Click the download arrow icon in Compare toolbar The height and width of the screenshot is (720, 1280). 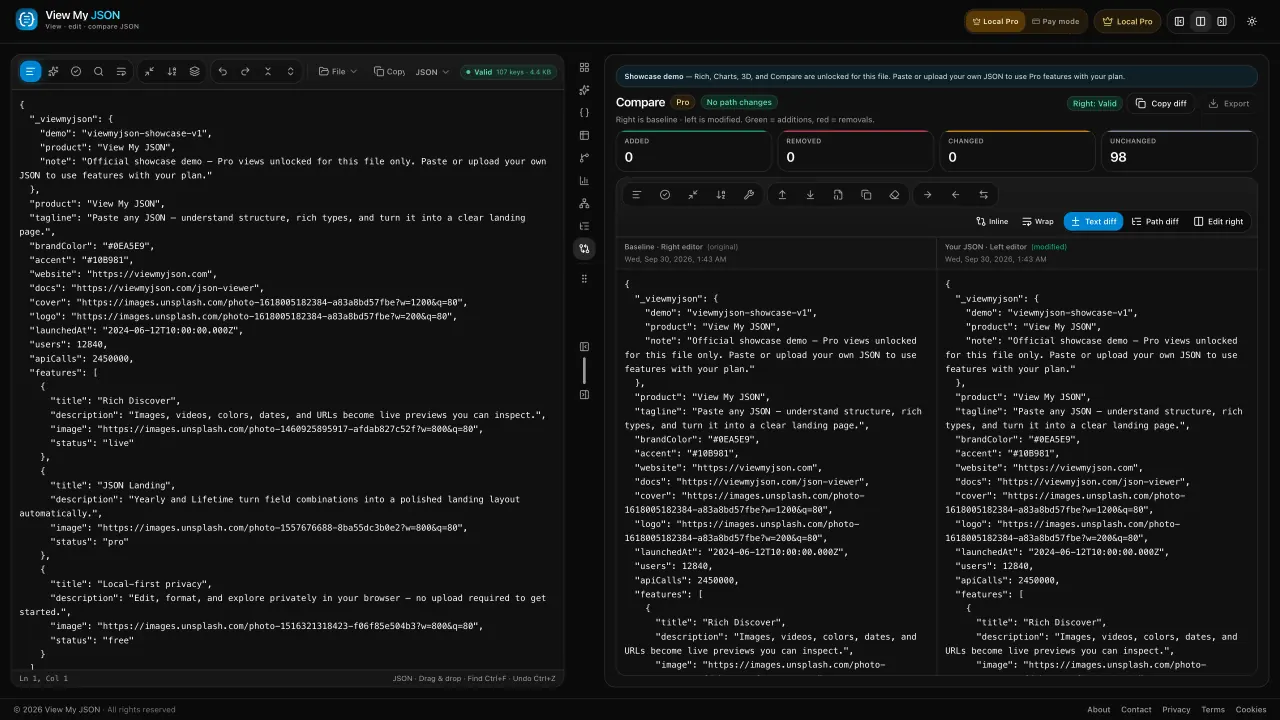pyautogui.click(x=810, y=195)
